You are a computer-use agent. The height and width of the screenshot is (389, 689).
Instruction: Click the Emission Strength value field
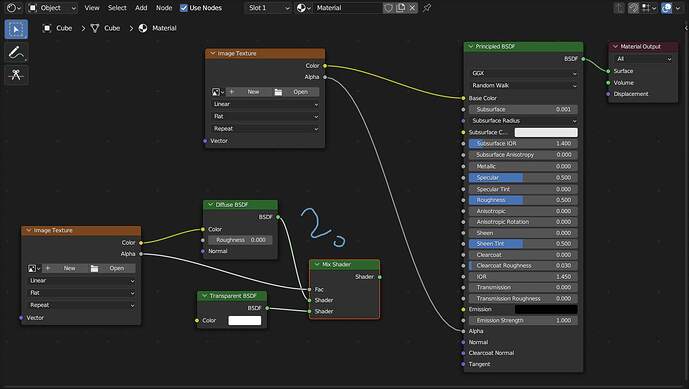coord(523,320)
